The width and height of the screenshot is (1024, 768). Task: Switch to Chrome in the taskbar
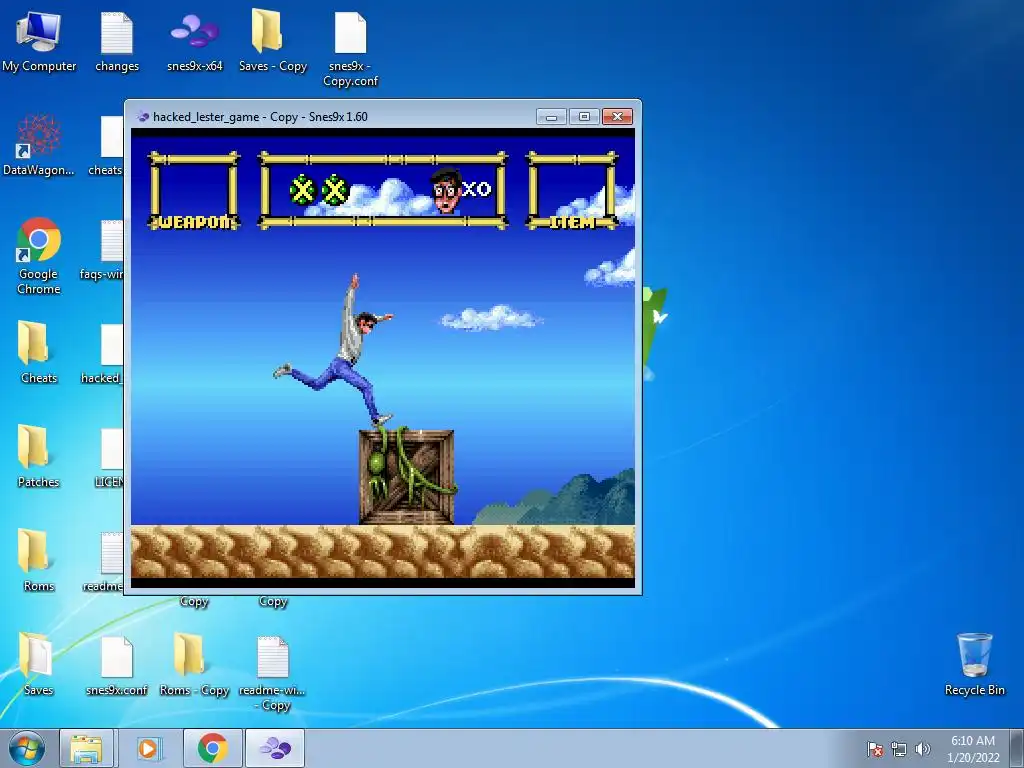click(x=213, y=748)
